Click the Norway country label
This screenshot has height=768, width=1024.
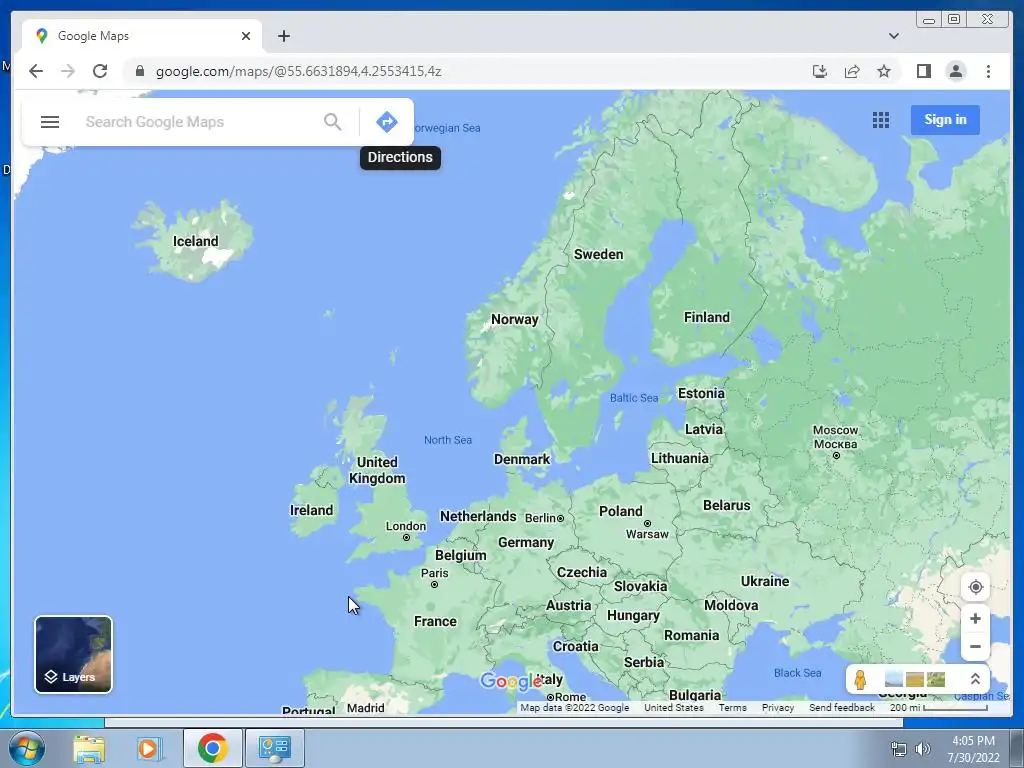515,319
